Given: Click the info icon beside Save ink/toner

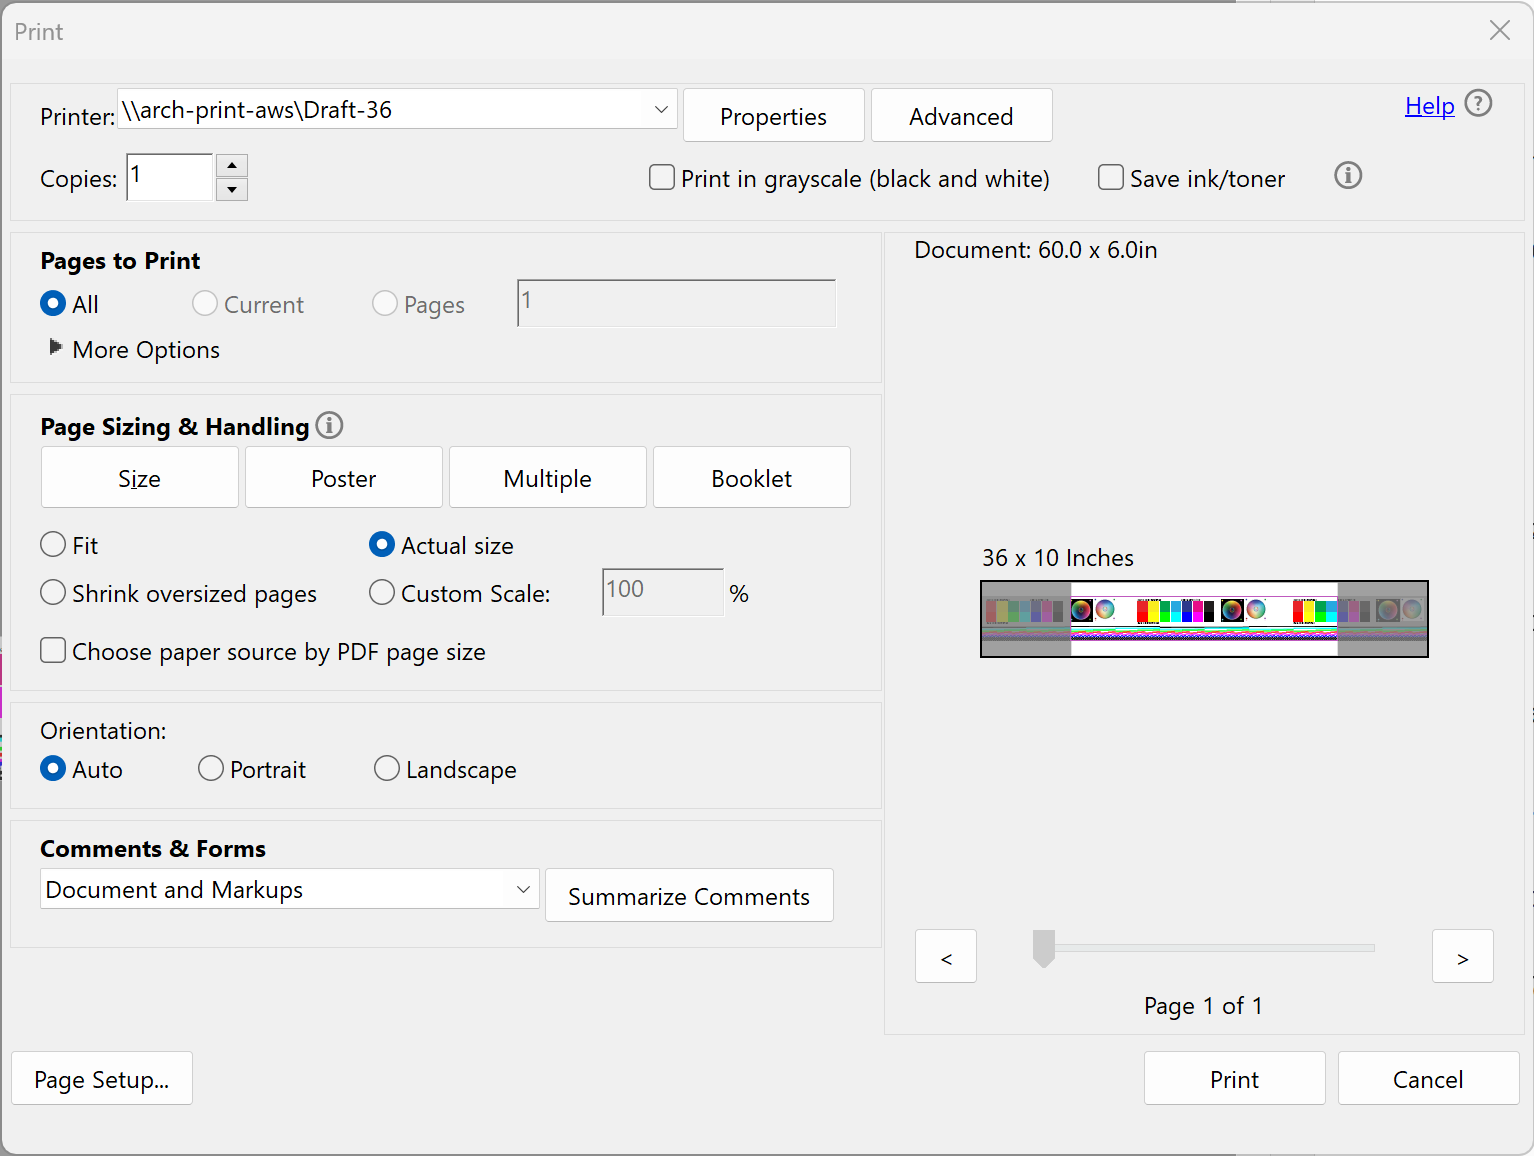Looking at the screenshot, I should [1347, 176].
